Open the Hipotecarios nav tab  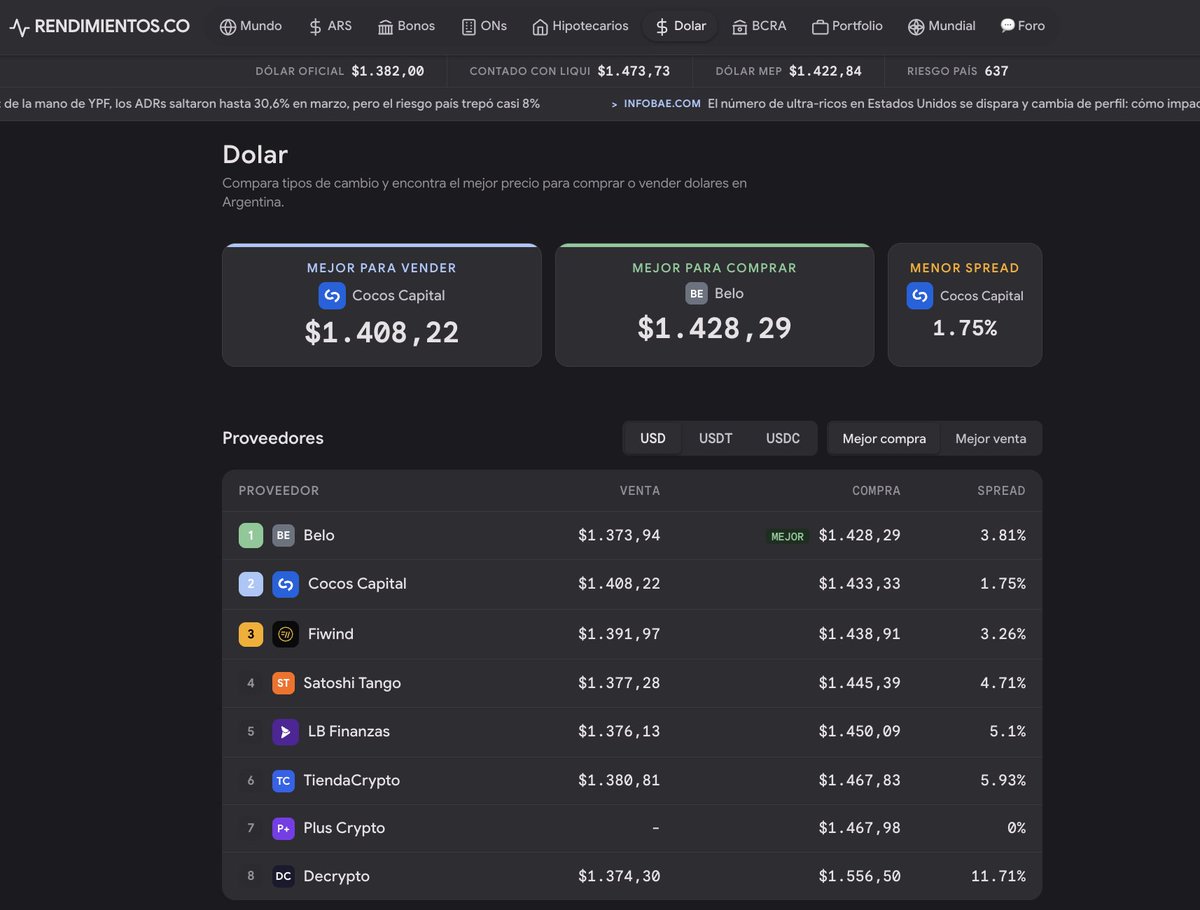click(581, 27)
